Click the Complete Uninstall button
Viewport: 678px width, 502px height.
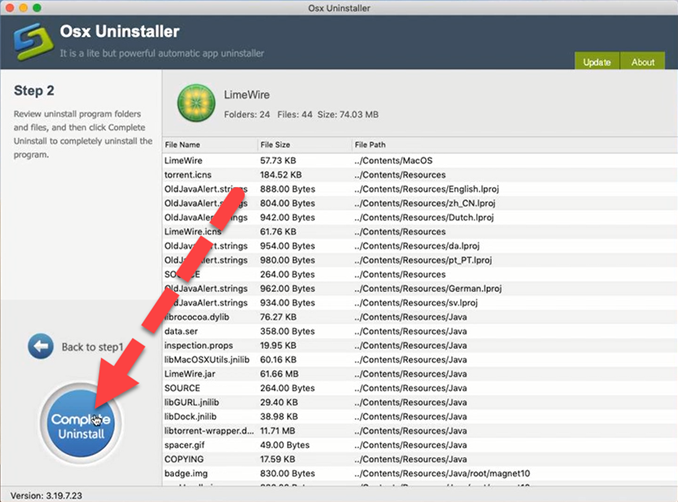(x=81, y=423)
